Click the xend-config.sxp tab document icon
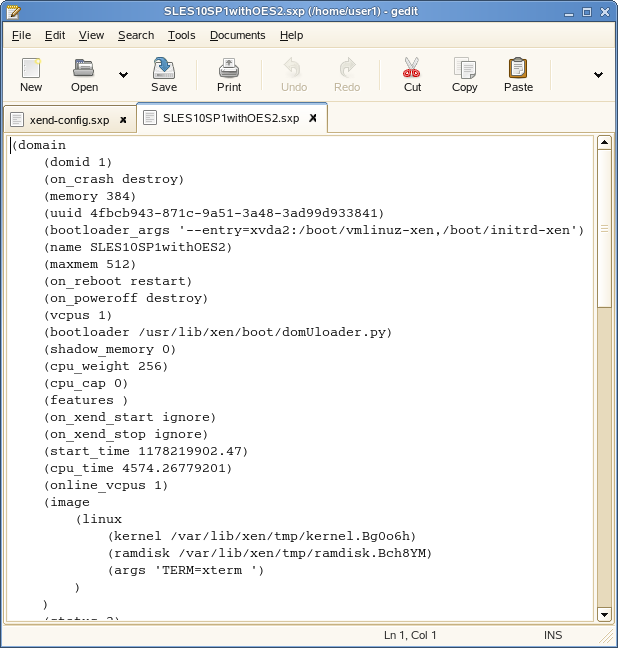 pos(17,120)
